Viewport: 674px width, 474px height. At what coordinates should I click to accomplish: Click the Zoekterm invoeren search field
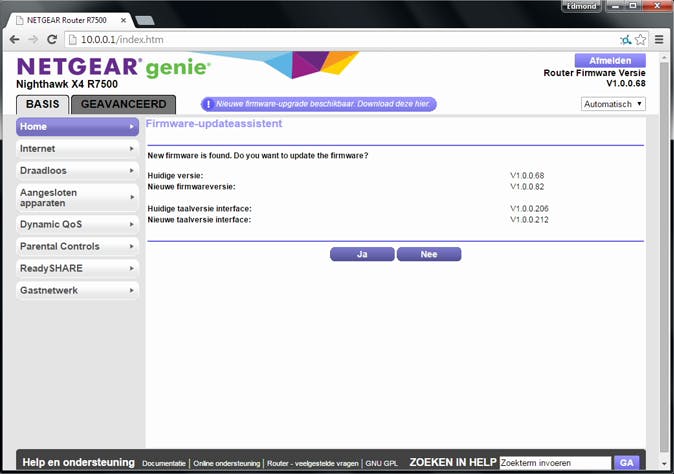pyautogui.click(x=555, y=463)
